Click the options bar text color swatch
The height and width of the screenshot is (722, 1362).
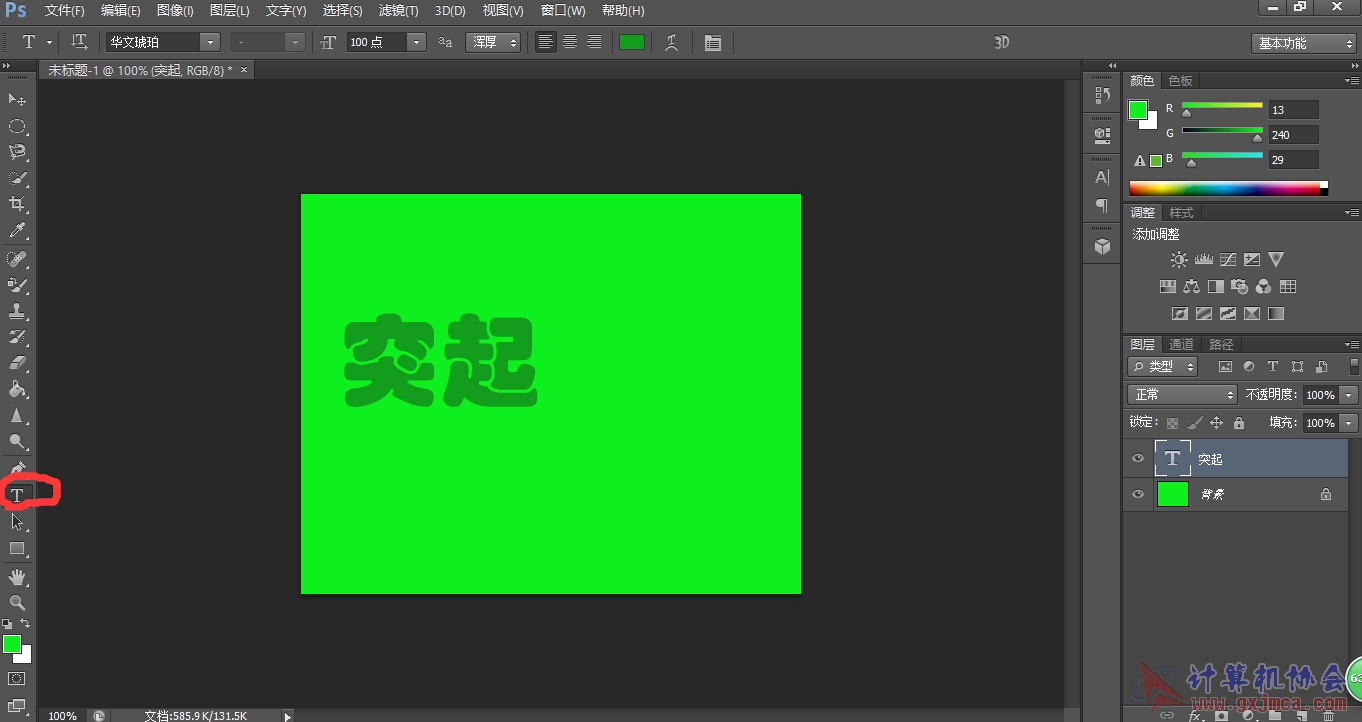[x=632, y=42]
